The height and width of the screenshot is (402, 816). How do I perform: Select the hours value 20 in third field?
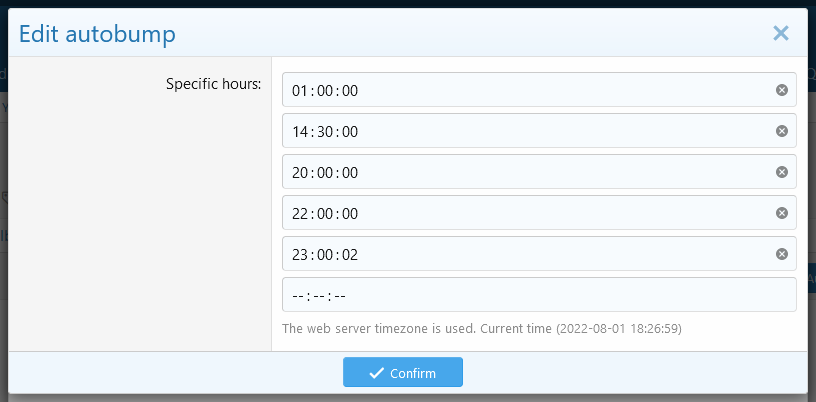[x=300, y=173]
